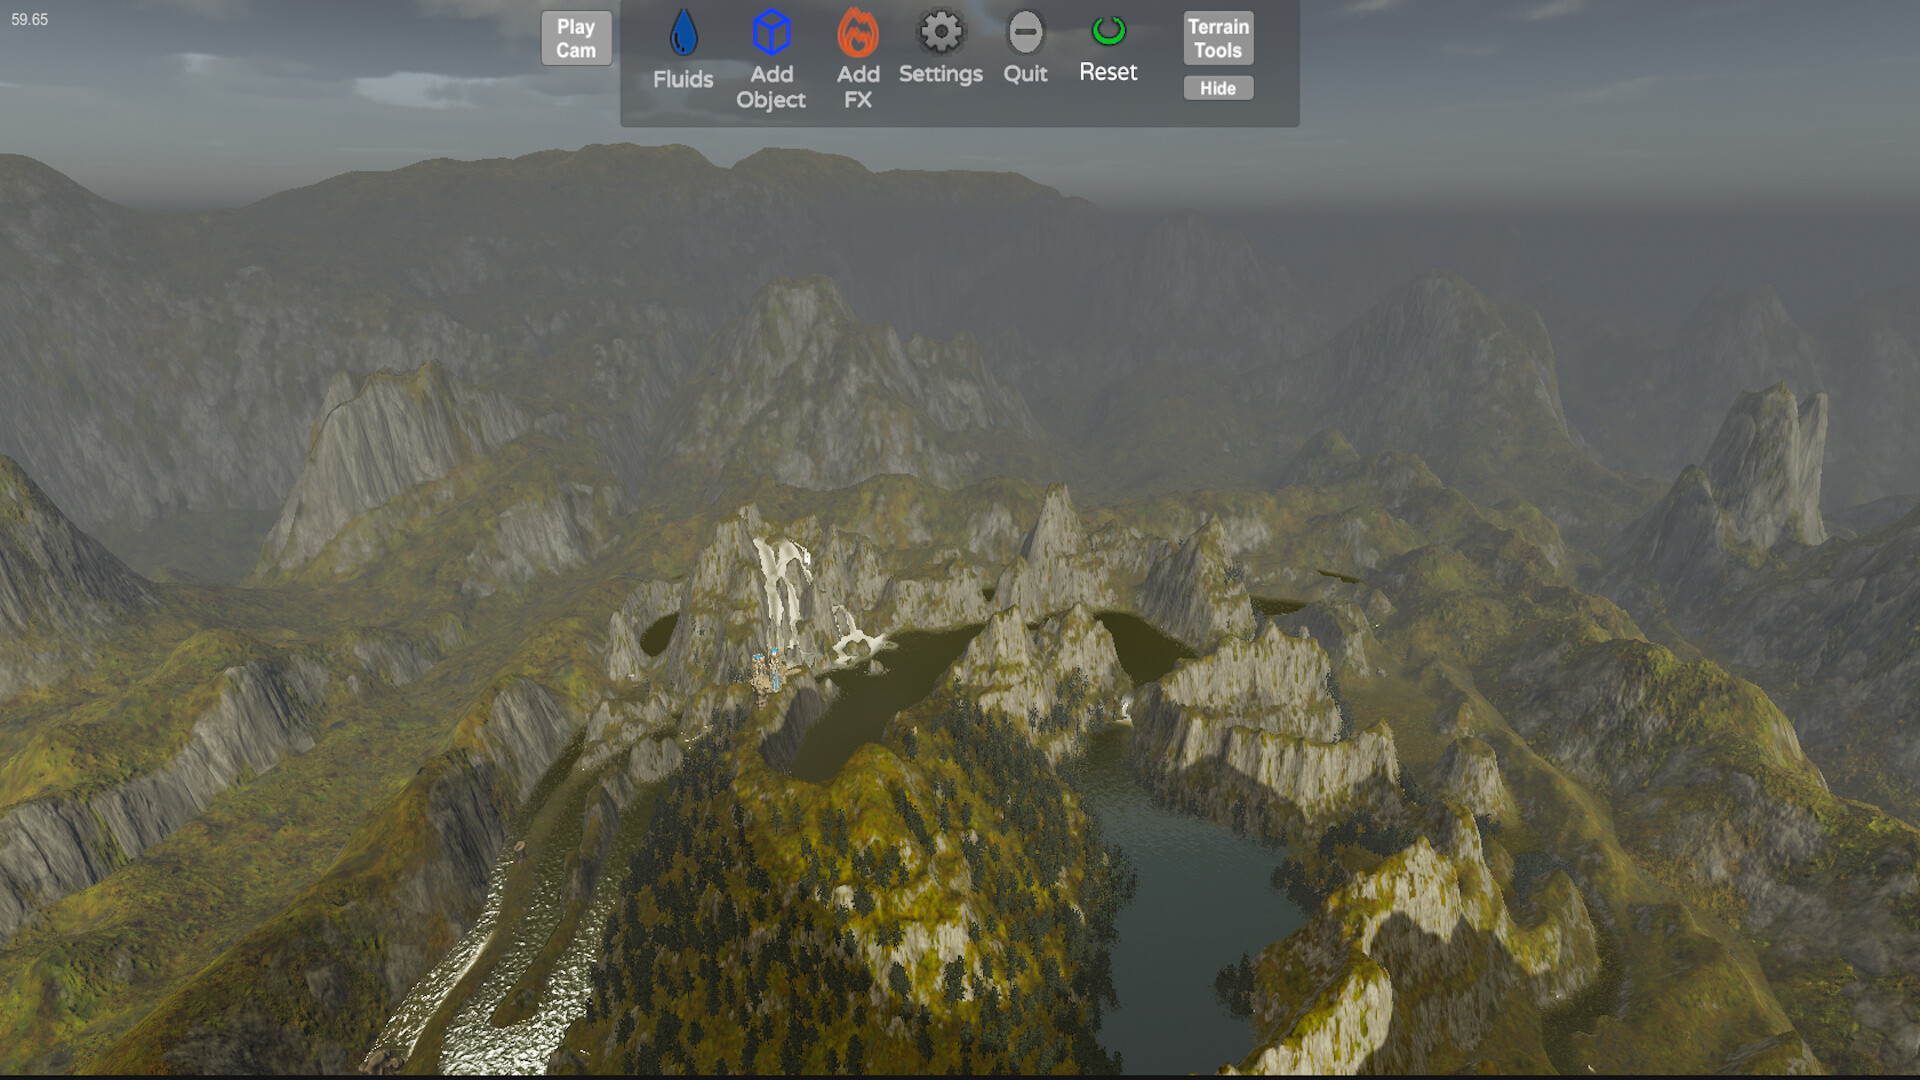
Task: Select the castle structure with waterfalls
Action: tap(772, 670)
